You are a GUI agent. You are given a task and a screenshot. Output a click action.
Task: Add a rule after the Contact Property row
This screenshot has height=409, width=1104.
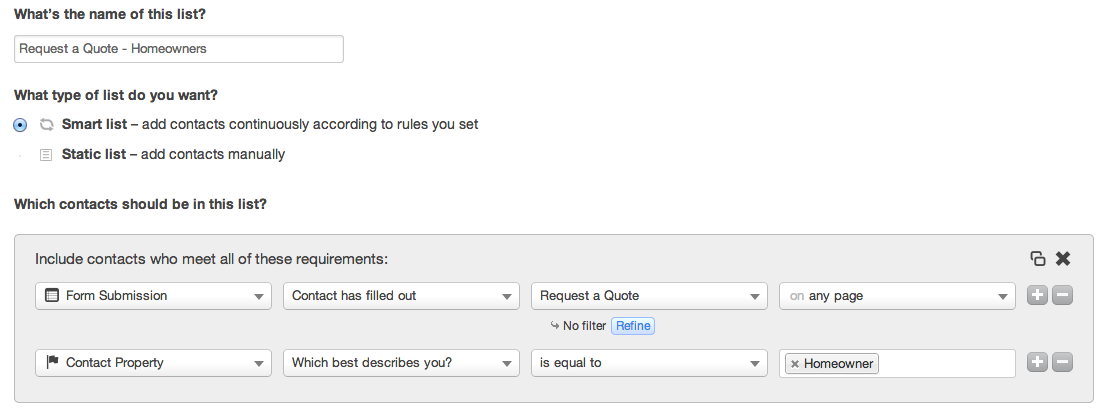tap(1037, 363)
